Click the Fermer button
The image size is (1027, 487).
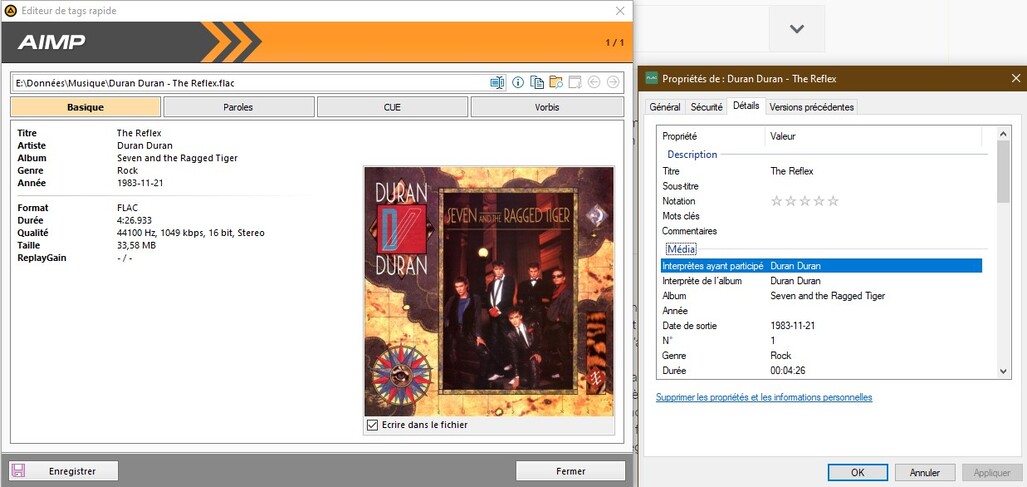coord(570,471)
